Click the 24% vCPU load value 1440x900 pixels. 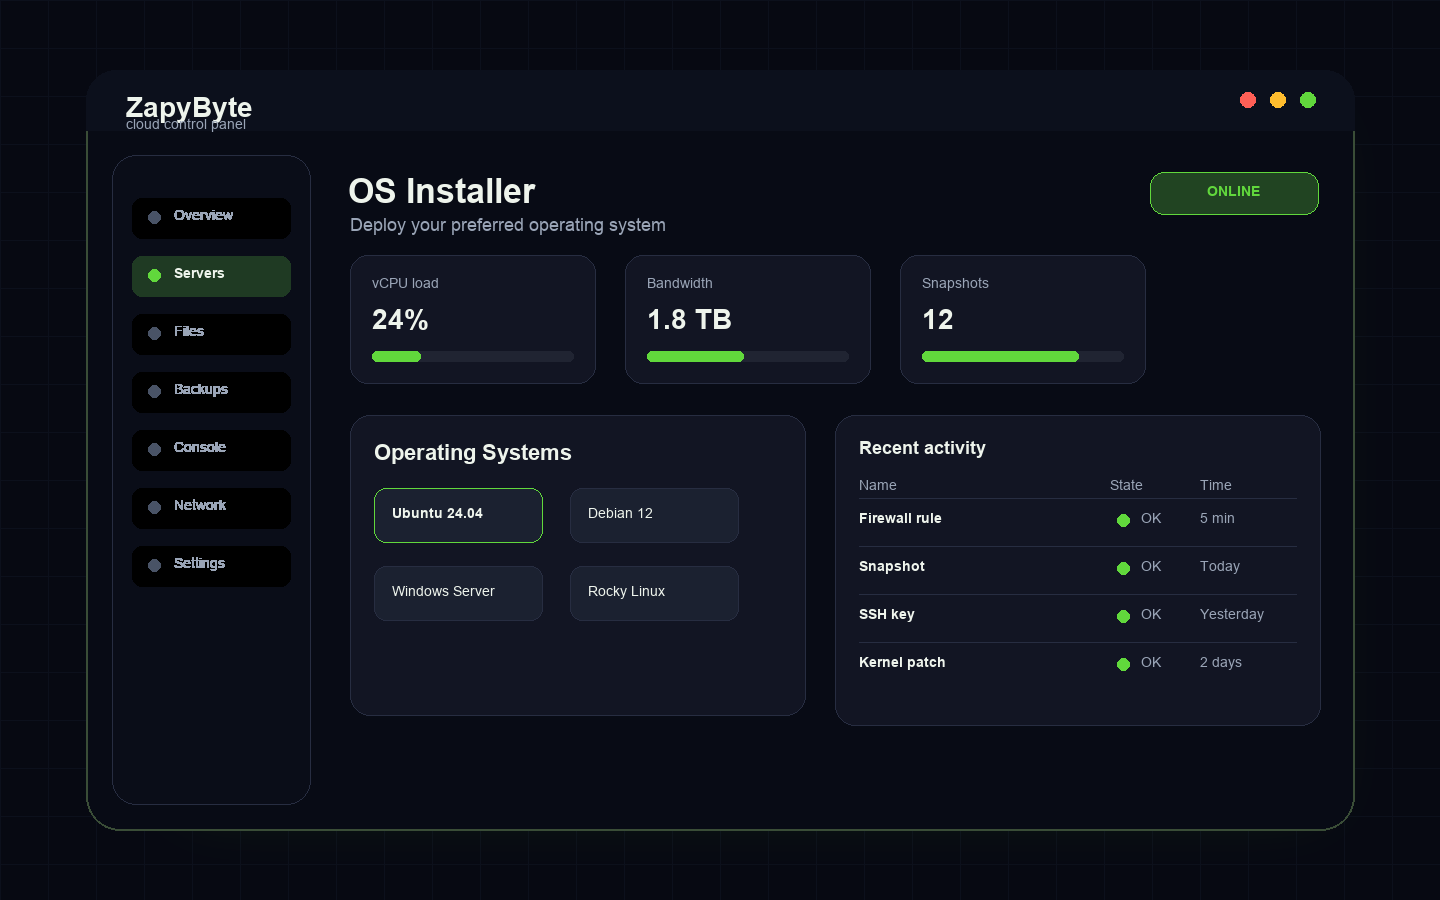pos(400,320)
